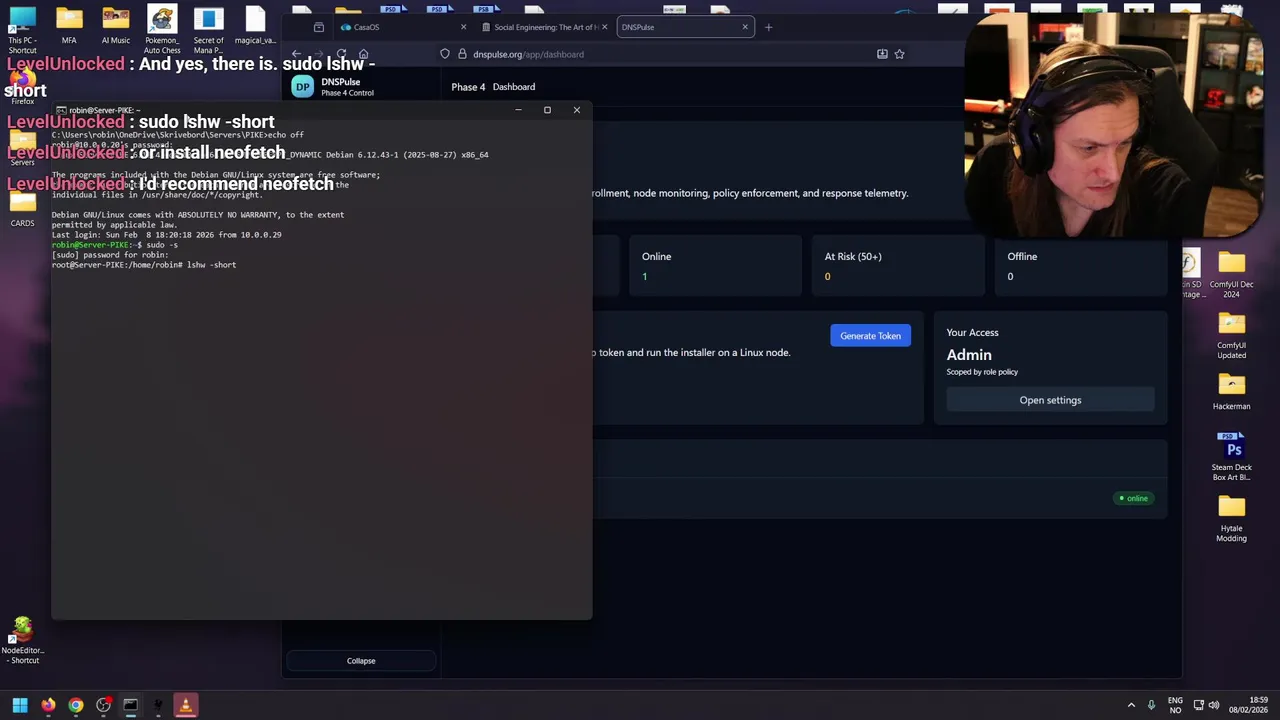Launch NodeEditor shortcut on desktop
The image size is (1280, 720).
point(22,641)
